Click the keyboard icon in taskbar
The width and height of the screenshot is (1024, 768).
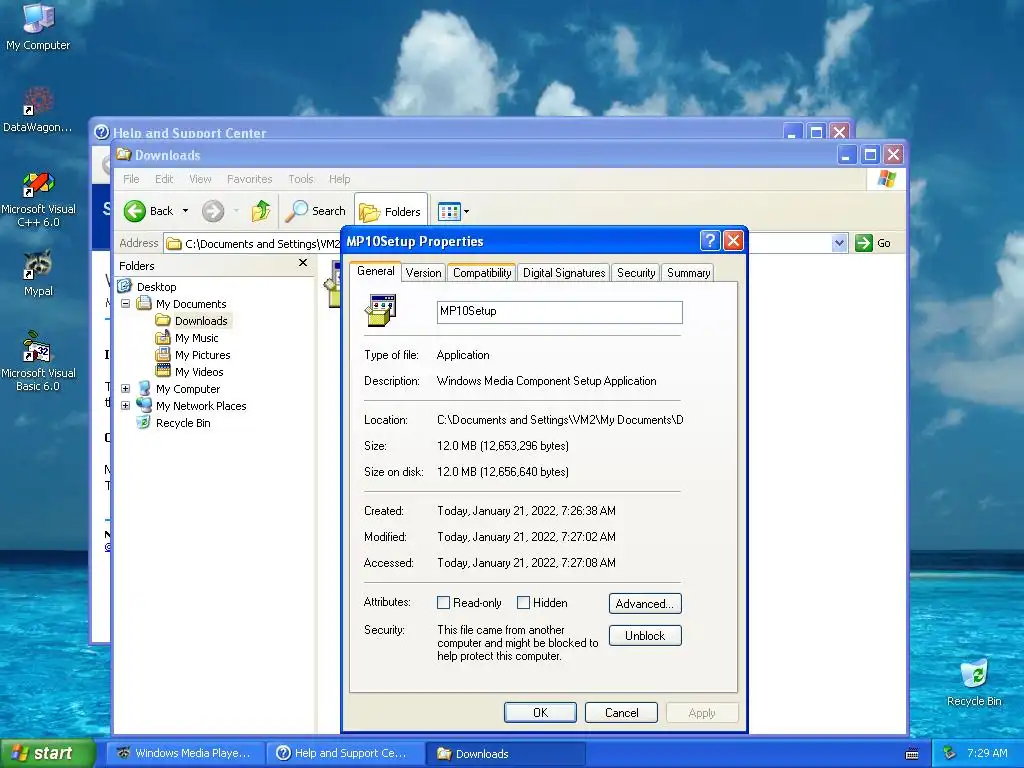(x=912, y=754)
